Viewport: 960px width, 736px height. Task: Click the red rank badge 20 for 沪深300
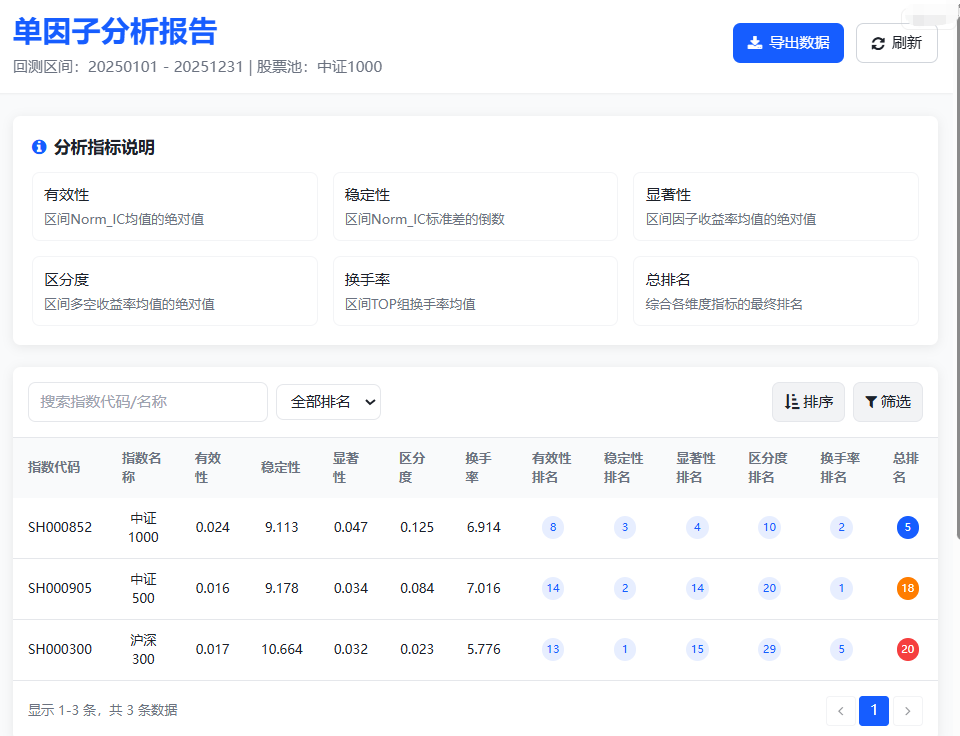907,649
